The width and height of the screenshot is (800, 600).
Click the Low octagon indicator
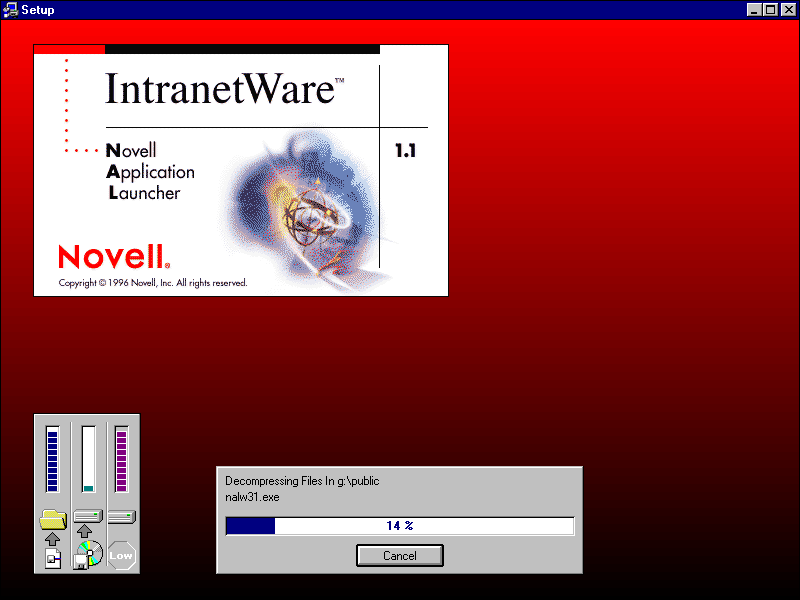(x=121, y=556)
